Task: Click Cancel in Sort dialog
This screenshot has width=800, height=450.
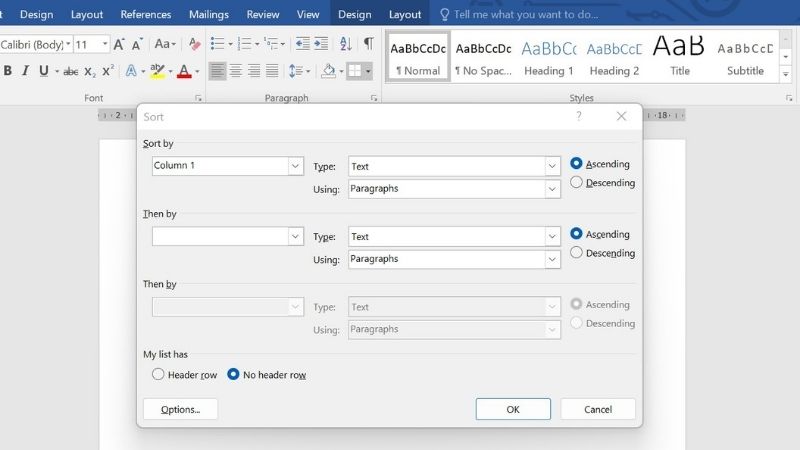Action: coord(598,409)
